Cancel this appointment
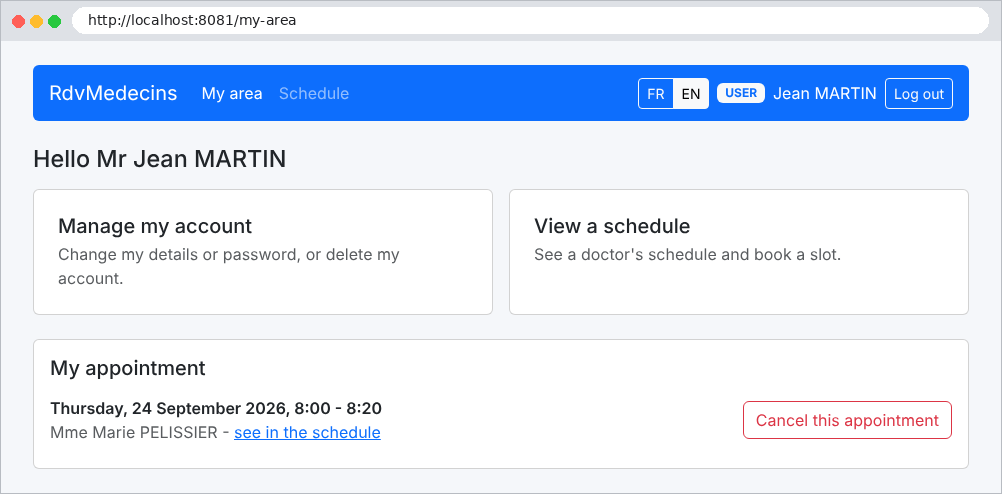 coord(847,420)
